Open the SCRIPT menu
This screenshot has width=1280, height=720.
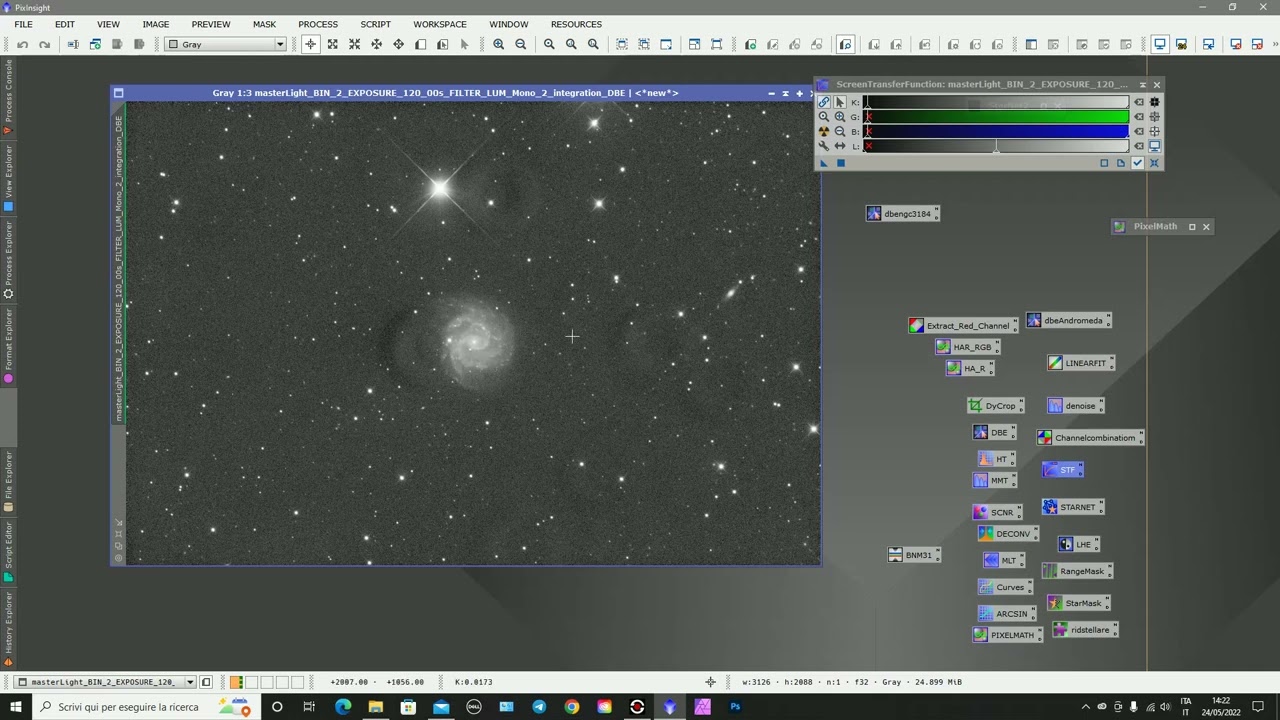(x=376, y=24)
